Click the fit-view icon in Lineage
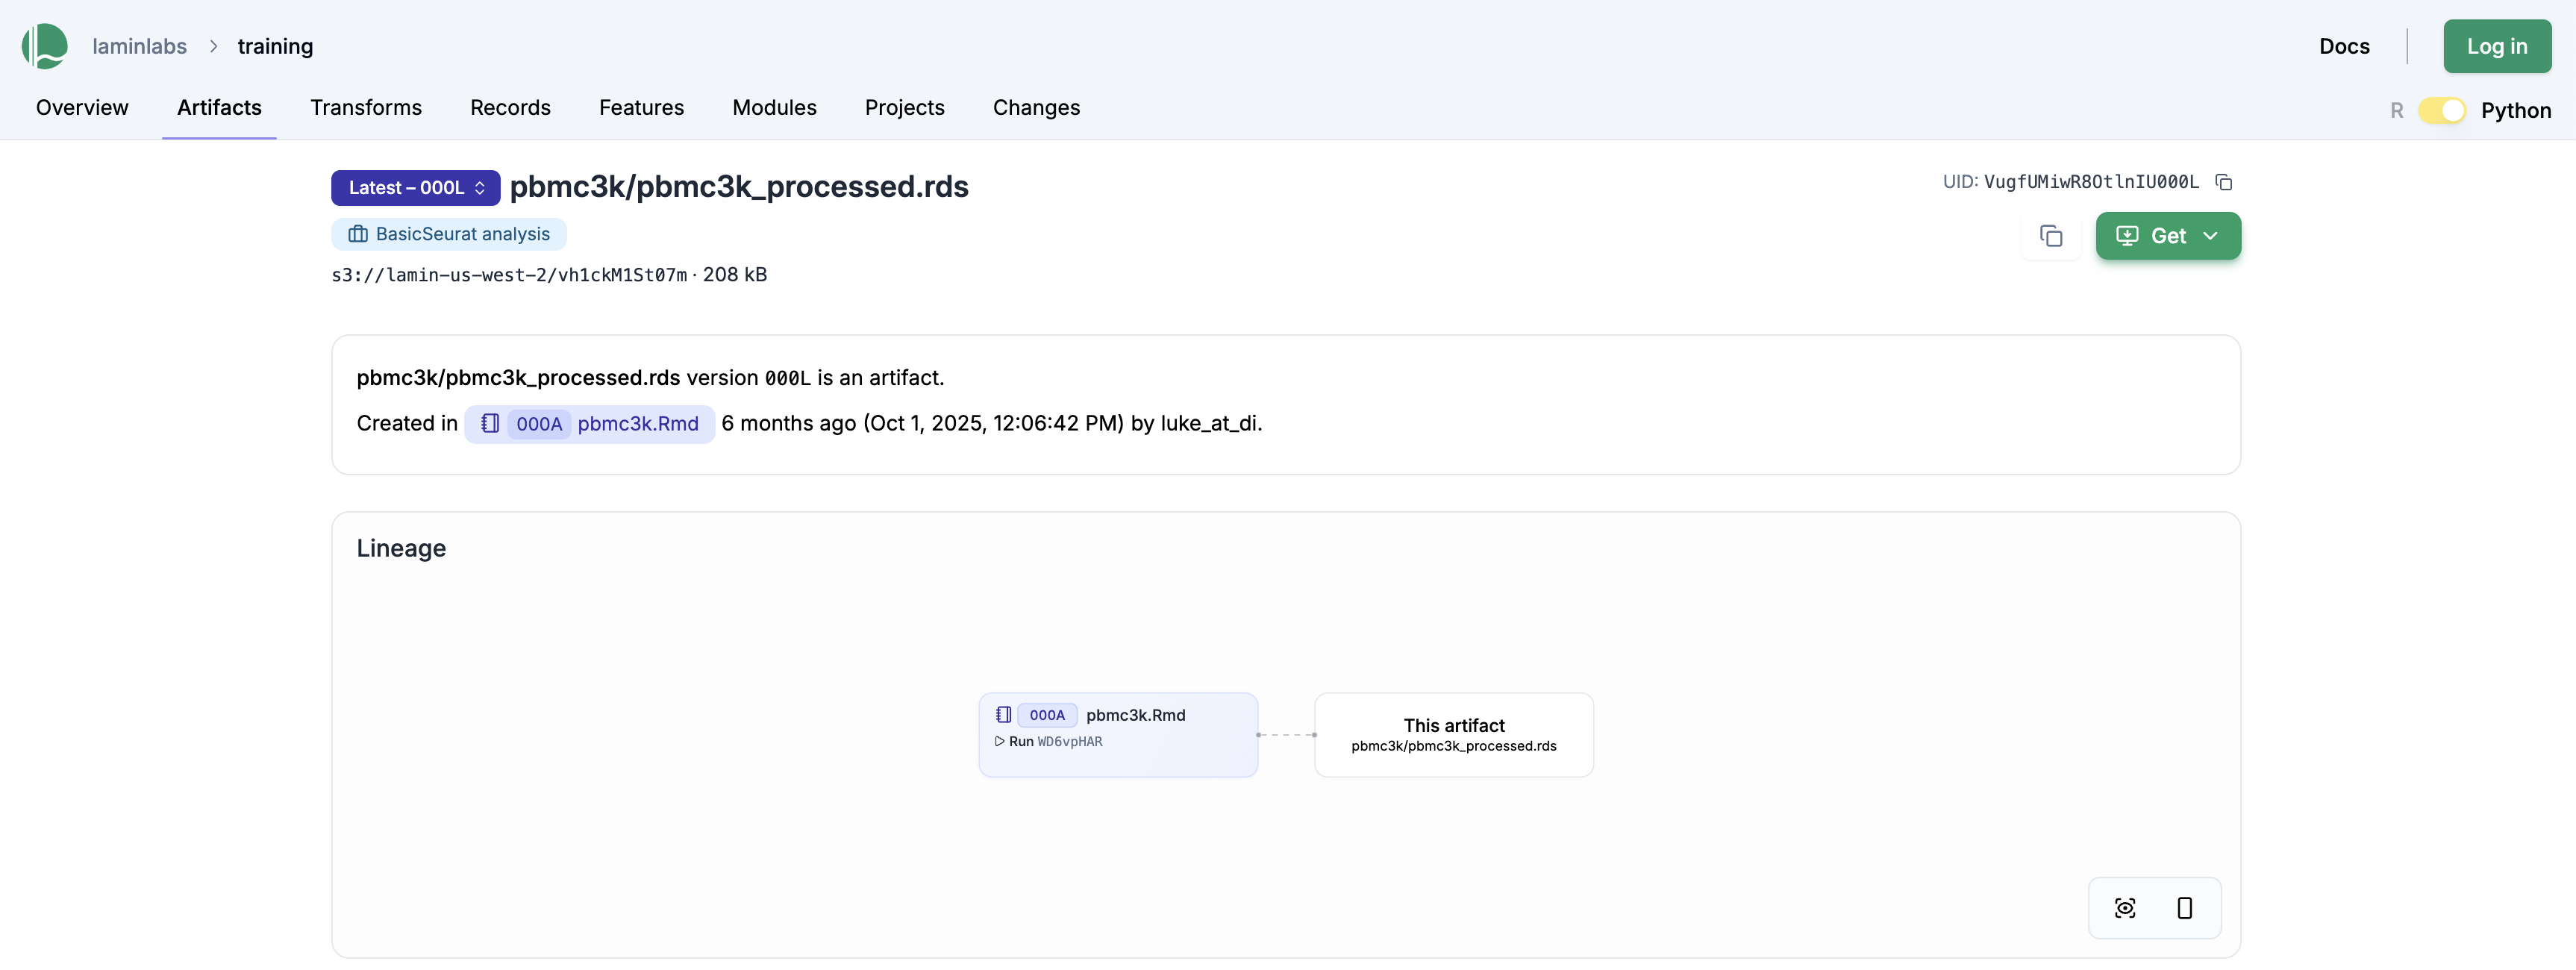 click(x=2124, y=908)
